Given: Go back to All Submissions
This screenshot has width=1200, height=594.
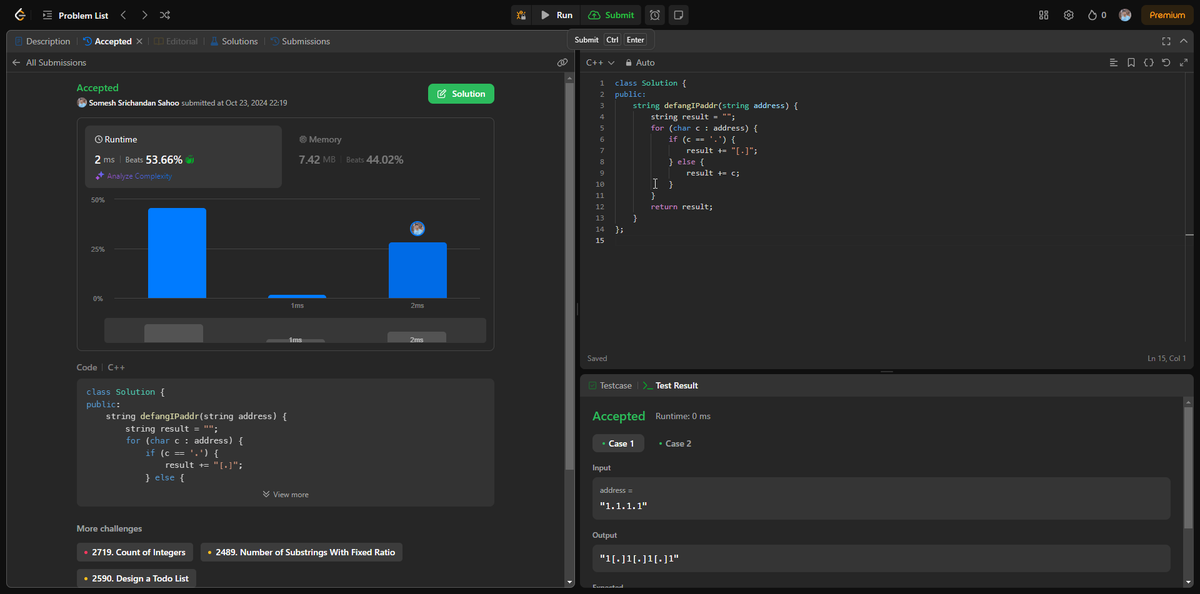Looking at the screenshot, I should point(49,62).
